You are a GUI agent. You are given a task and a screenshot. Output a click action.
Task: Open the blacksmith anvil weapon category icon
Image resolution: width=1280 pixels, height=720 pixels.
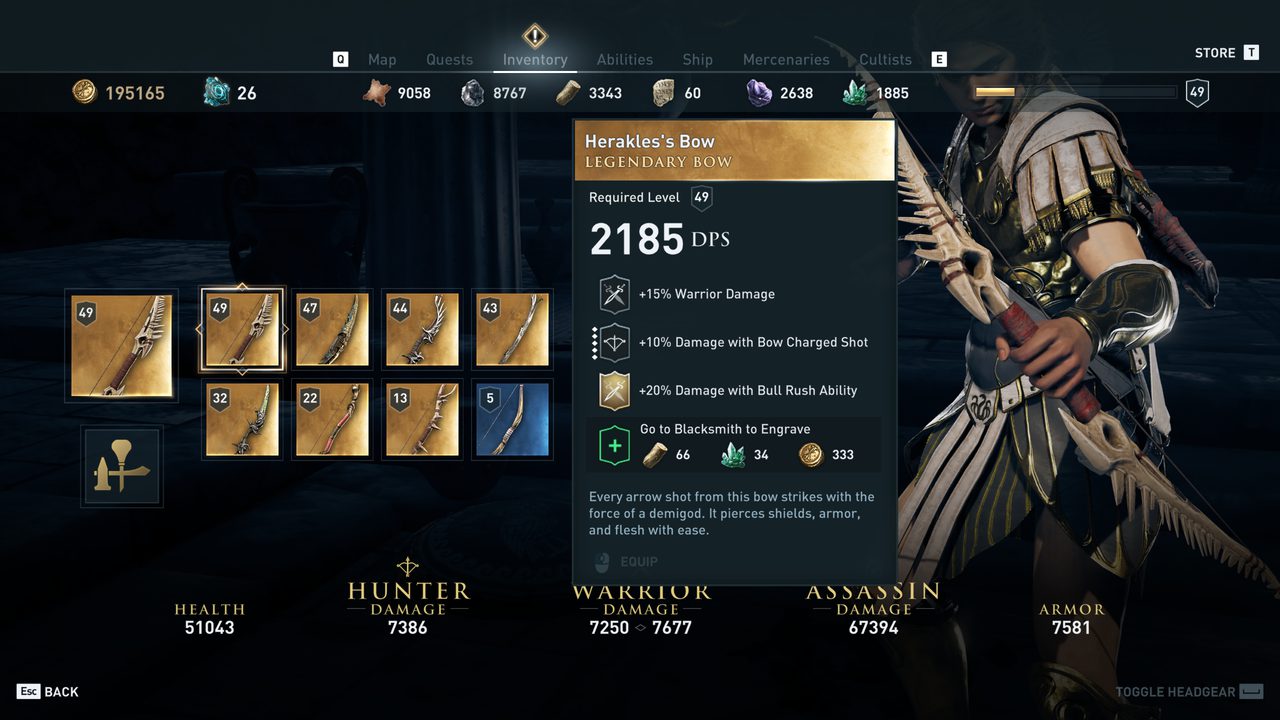tap(122, 466)
